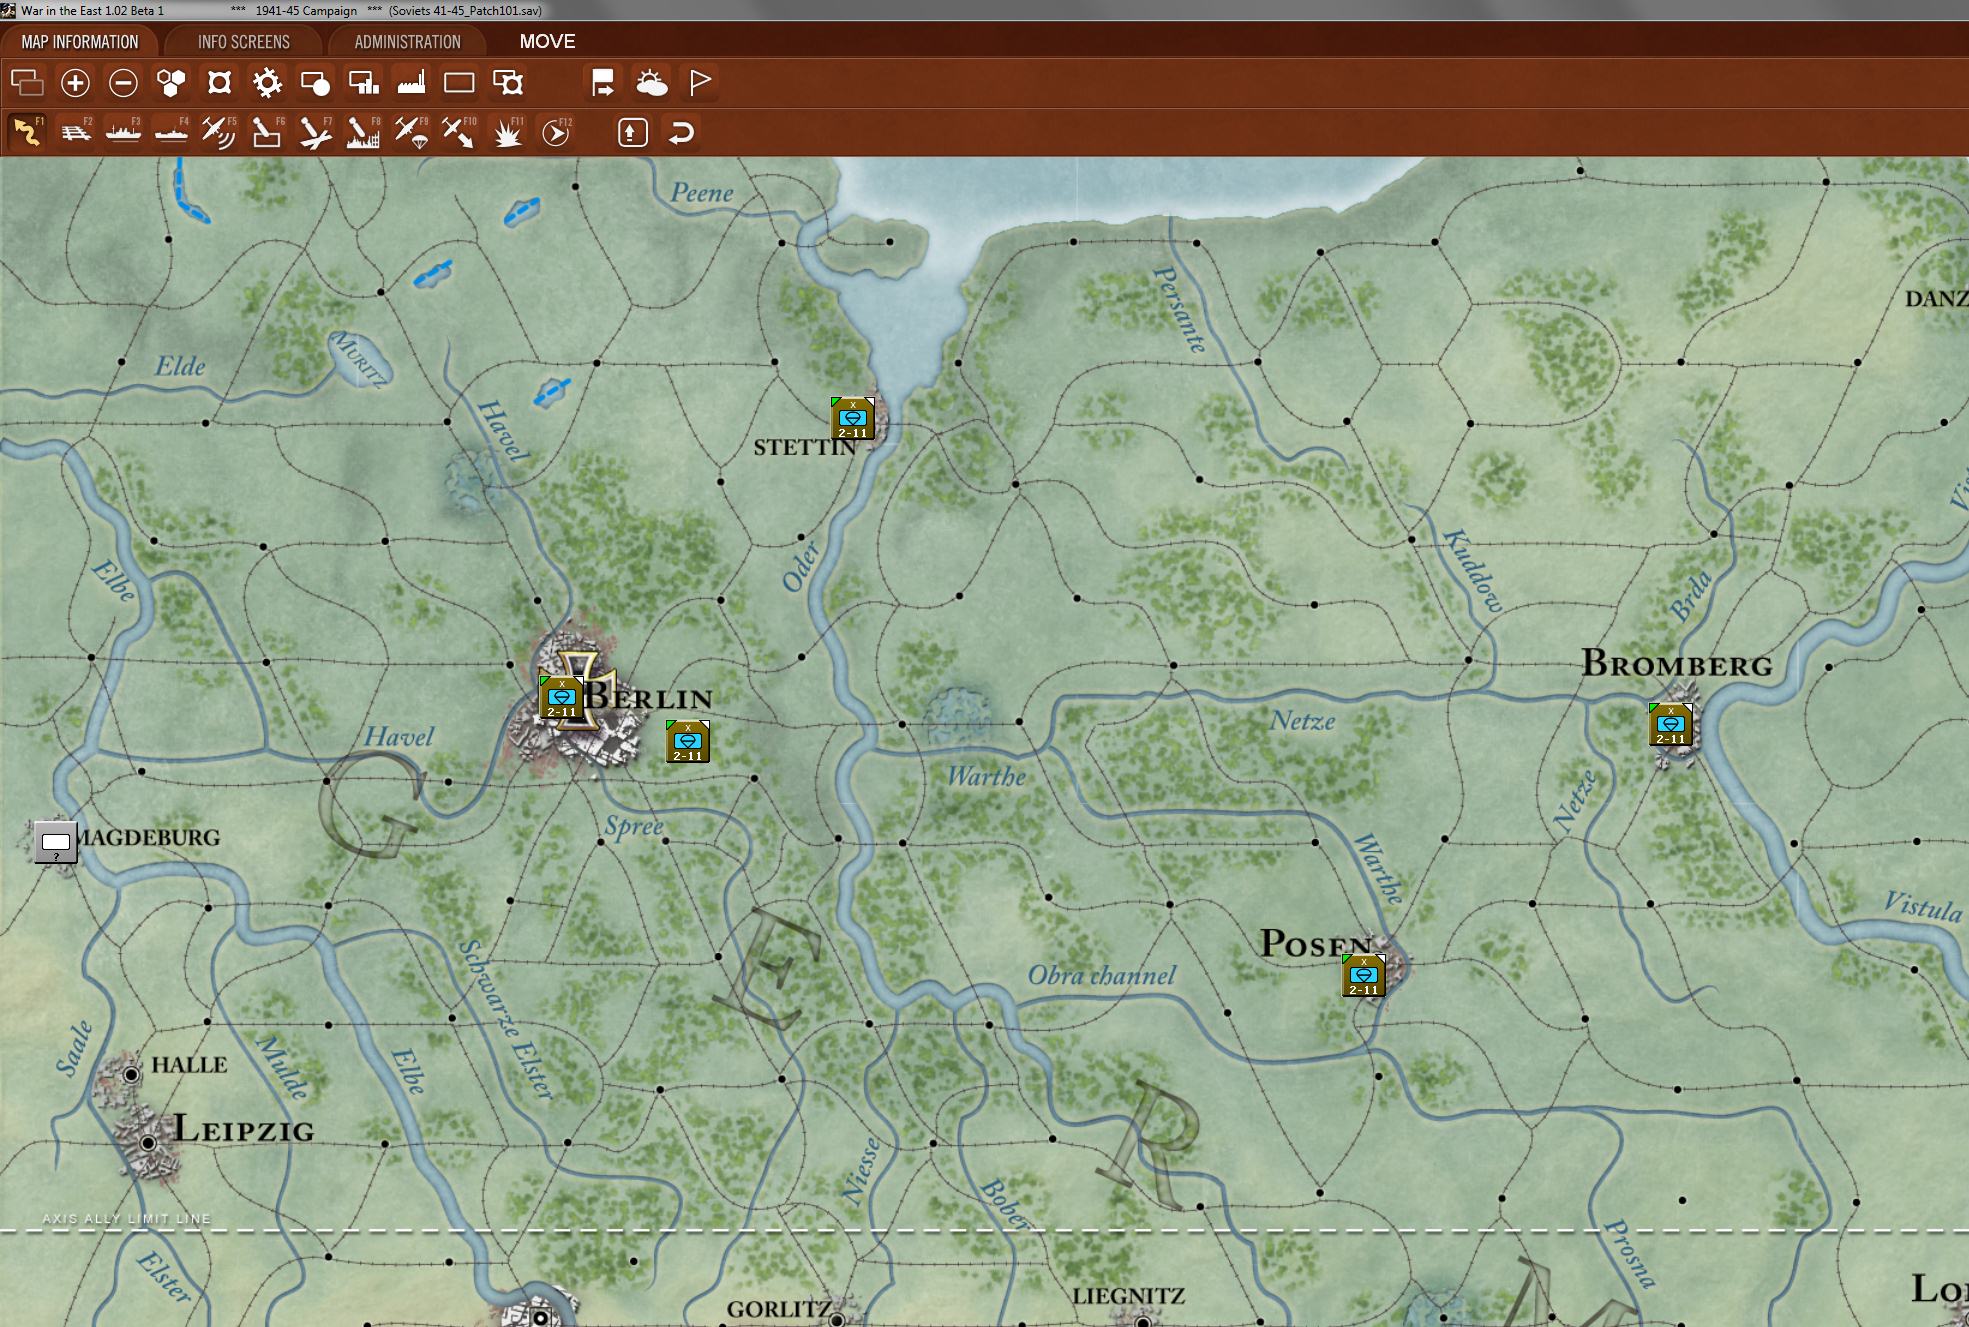Select the F9 air transport parachute icon
Screen dimensions: 1969x1327
tap(411, 132)
